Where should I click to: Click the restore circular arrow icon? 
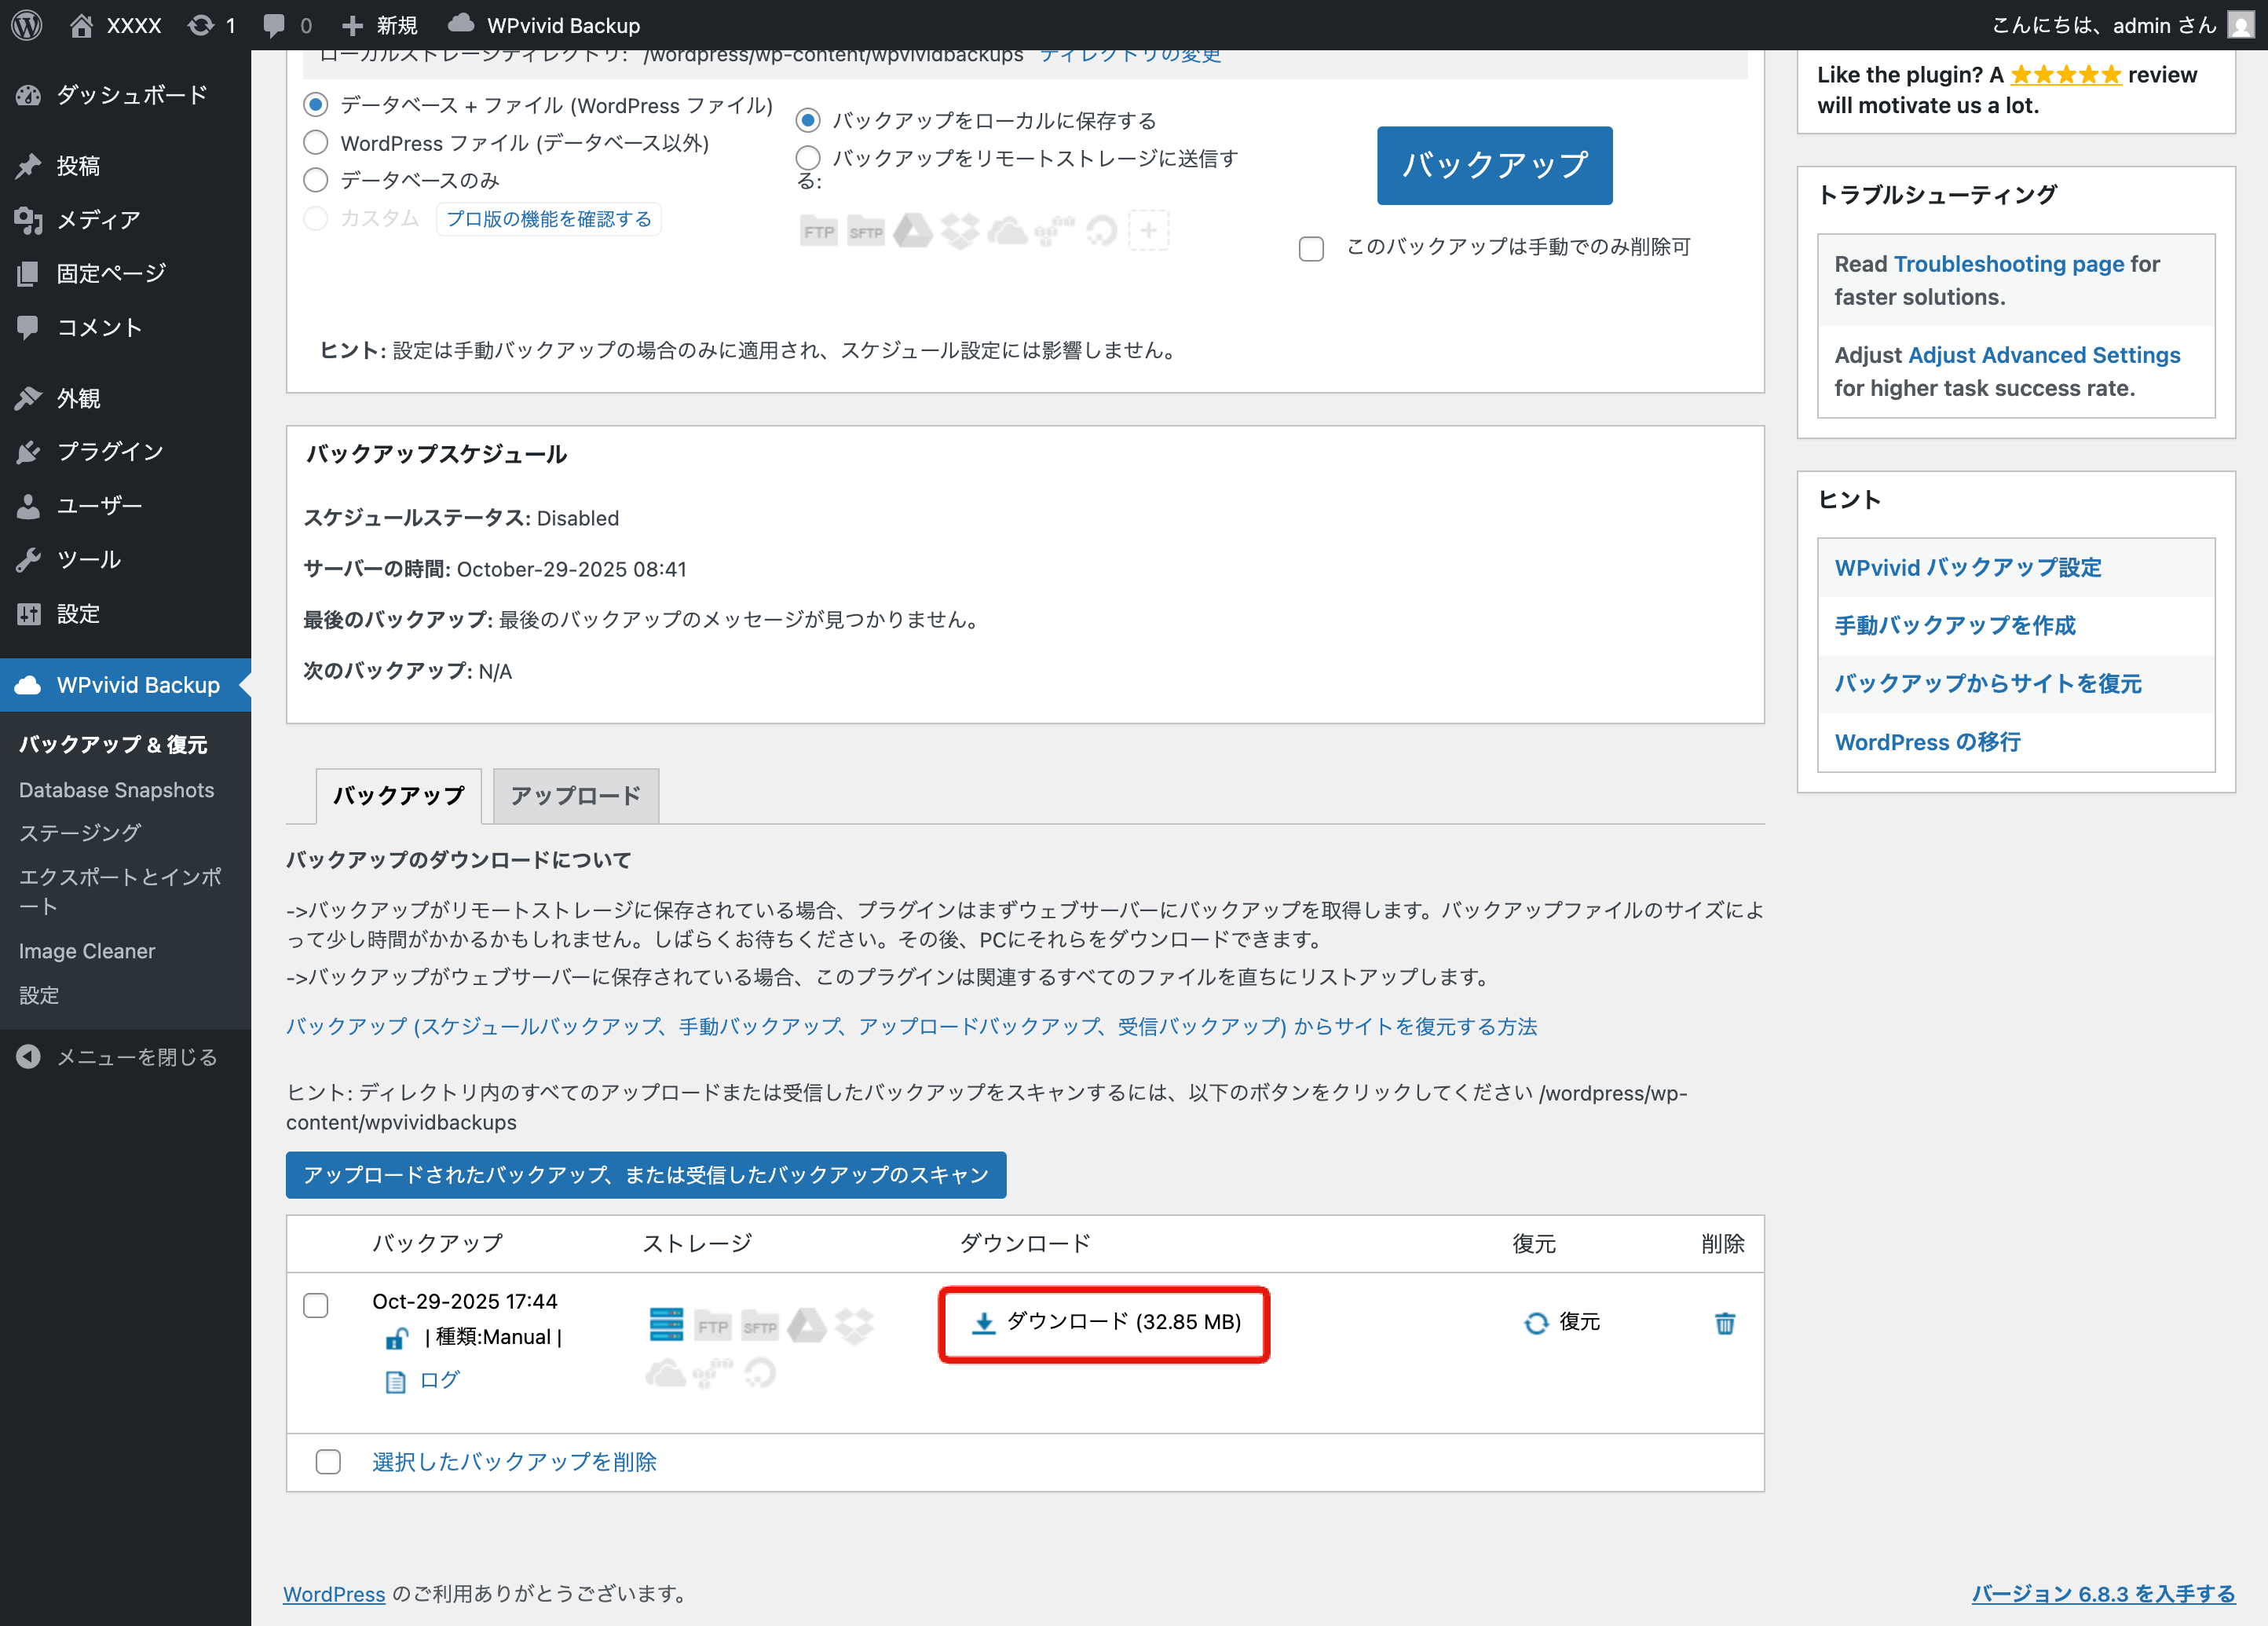click(x=1536, y=1323)
